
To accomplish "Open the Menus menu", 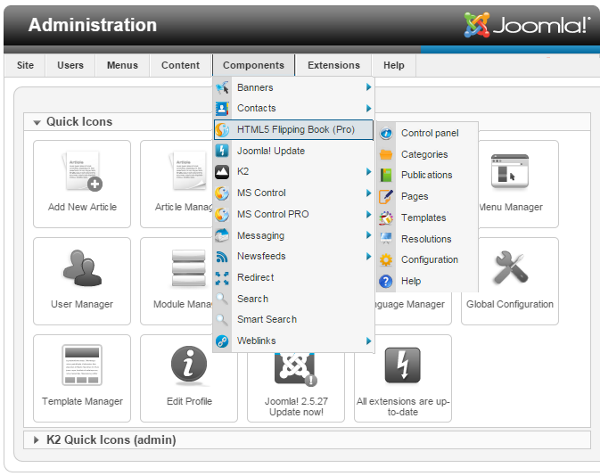I will pos(122,65).
